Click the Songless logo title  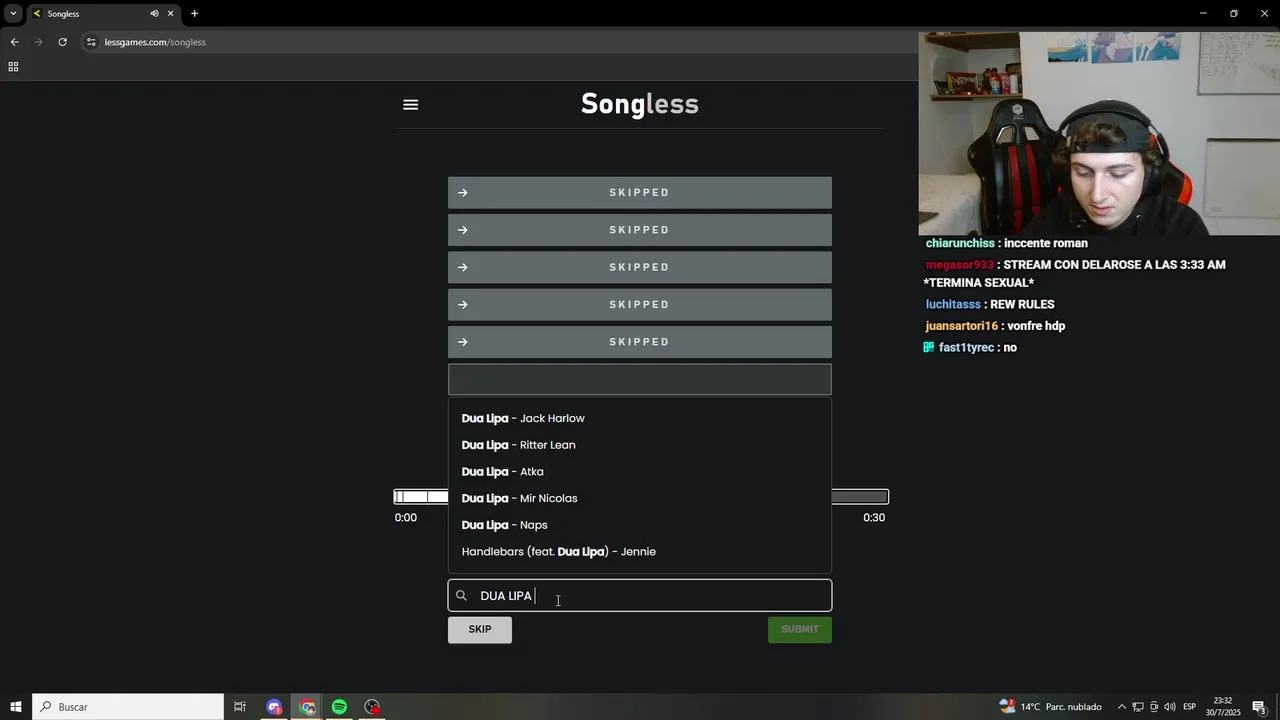(640, 104)
